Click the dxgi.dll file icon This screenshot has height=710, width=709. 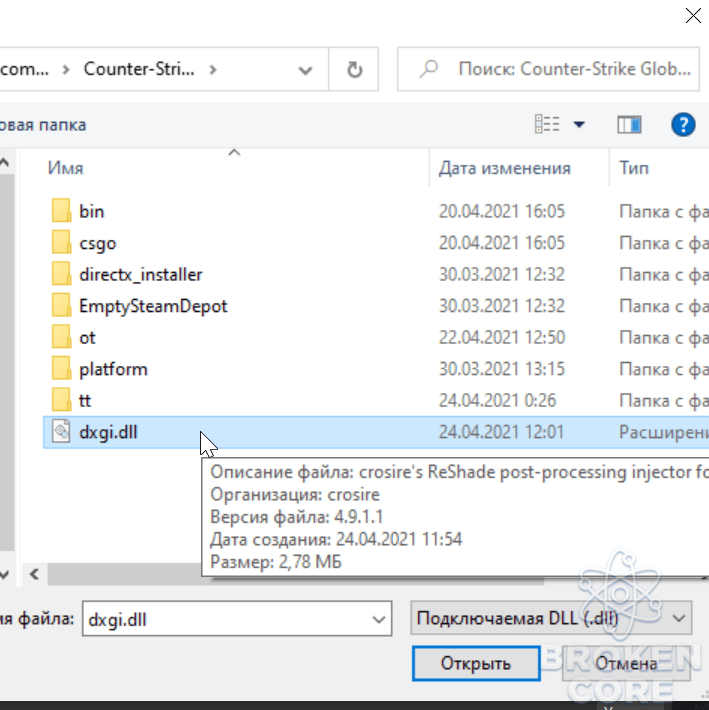tap(61, 431)
